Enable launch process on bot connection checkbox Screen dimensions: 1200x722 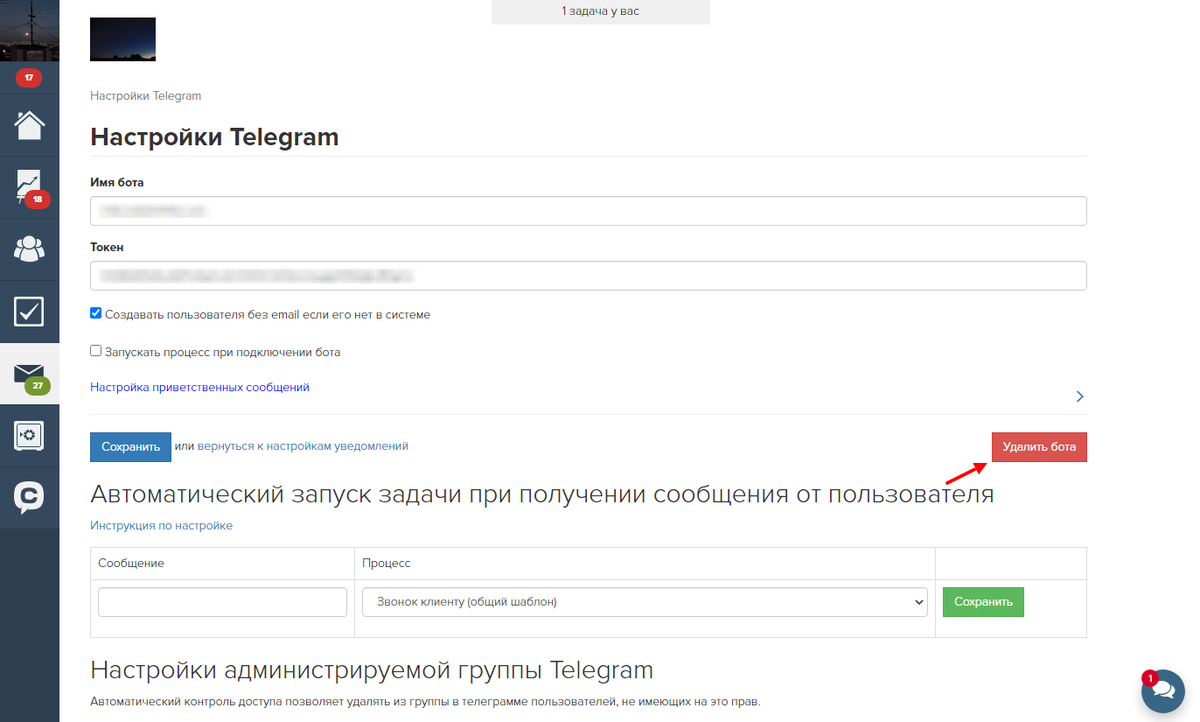(x=96, y=351)
